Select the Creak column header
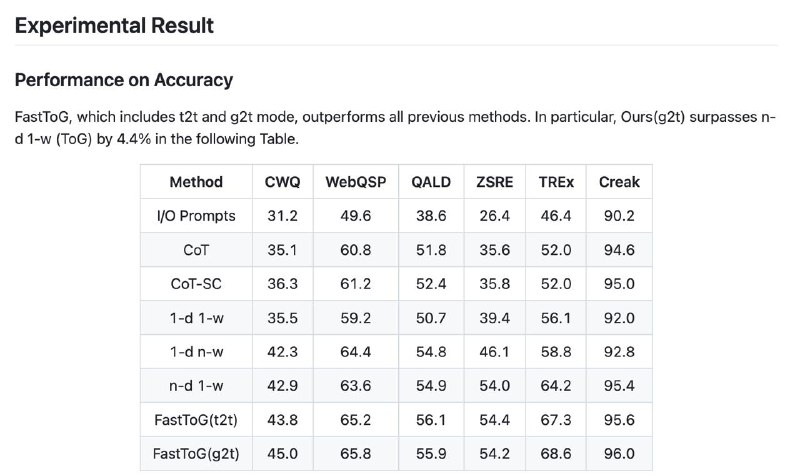 click(619, 182)
